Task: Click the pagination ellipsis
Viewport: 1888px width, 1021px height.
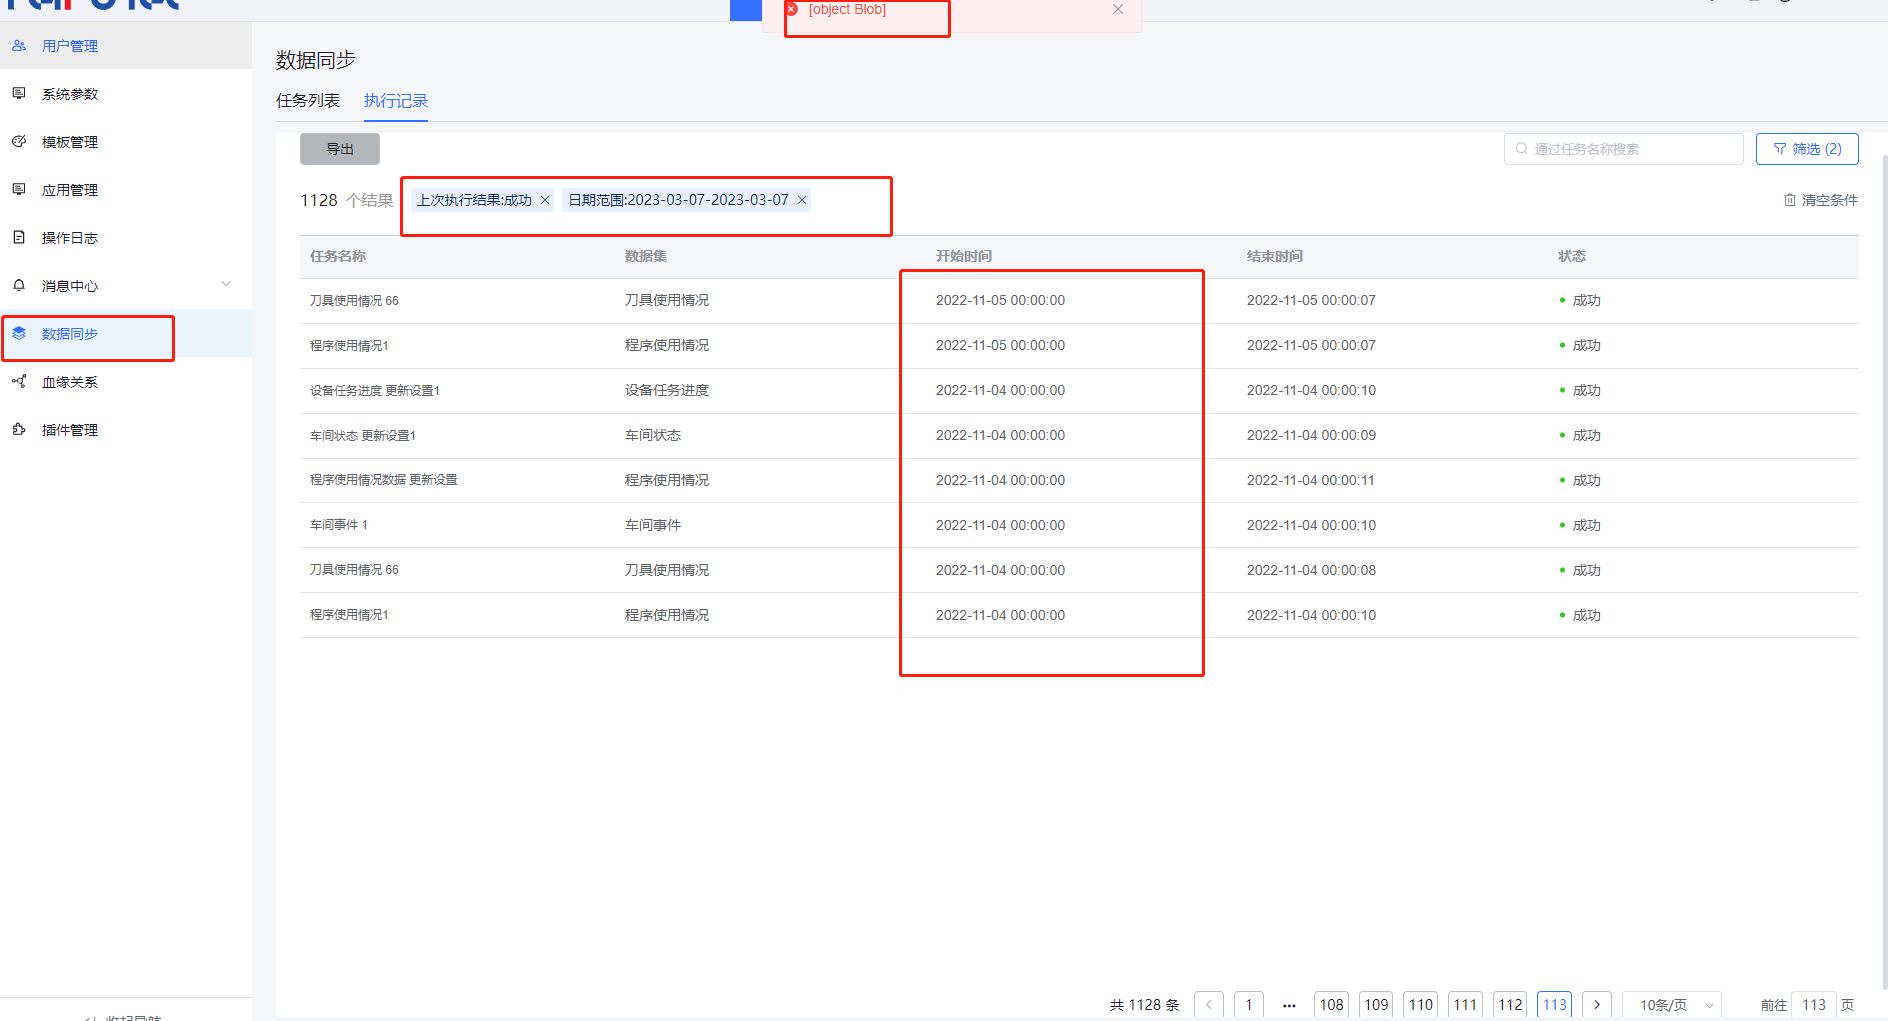Action: pos(1289,1005)
